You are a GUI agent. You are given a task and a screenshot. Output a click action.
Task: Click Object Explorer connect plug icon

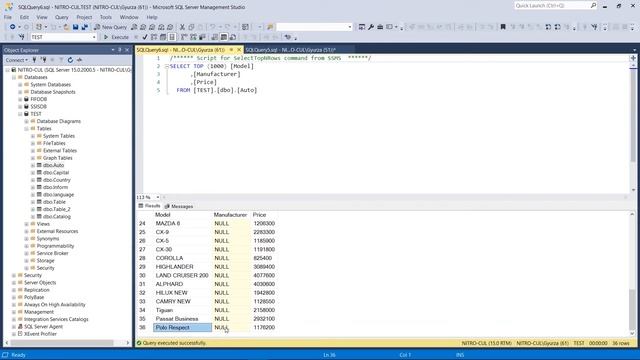click(x=34, y=60)
